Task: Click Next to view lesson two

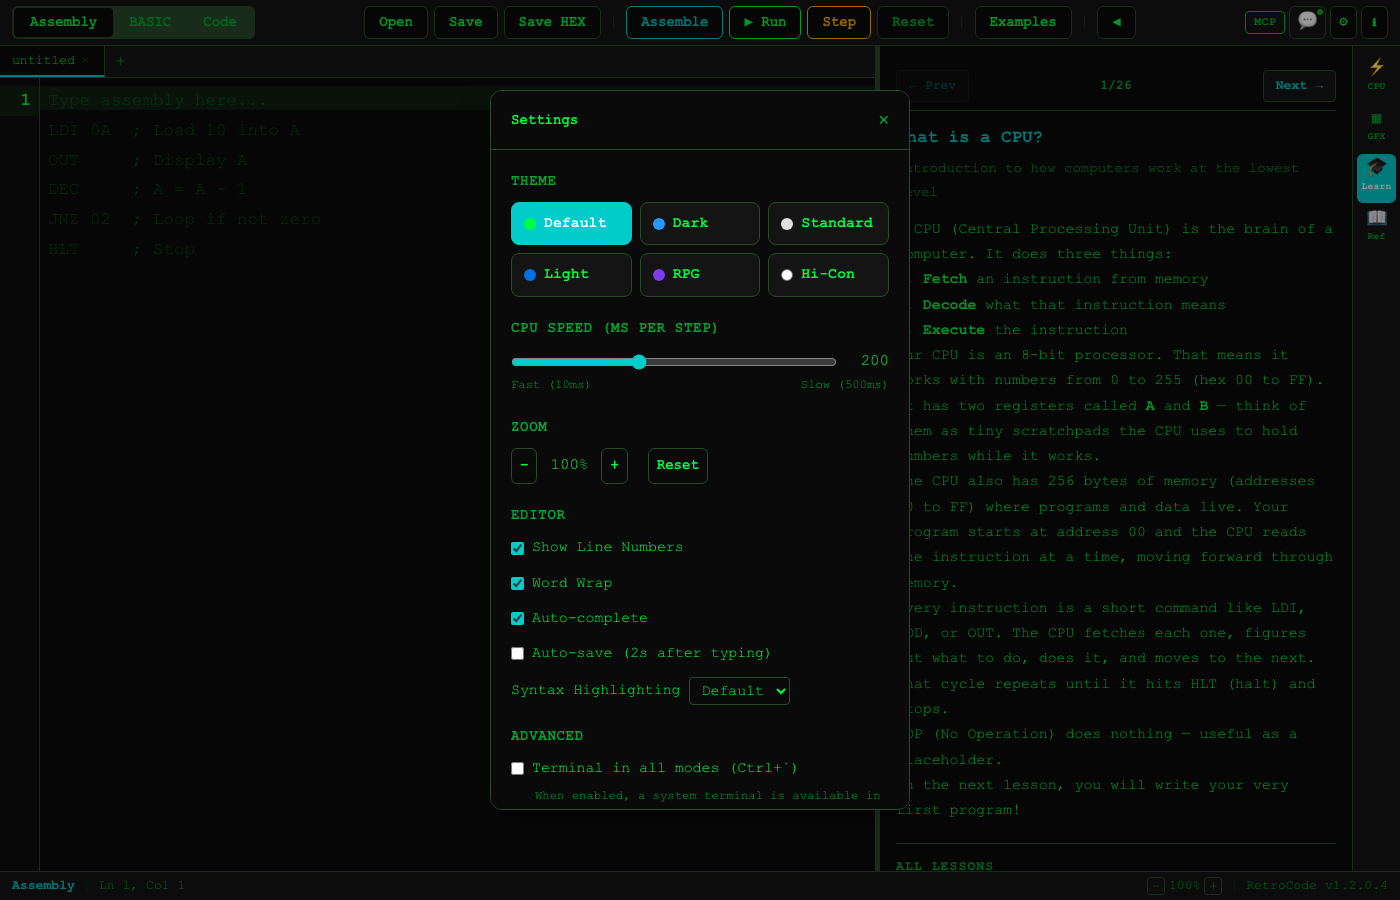Action: [x=1298, y=85]
